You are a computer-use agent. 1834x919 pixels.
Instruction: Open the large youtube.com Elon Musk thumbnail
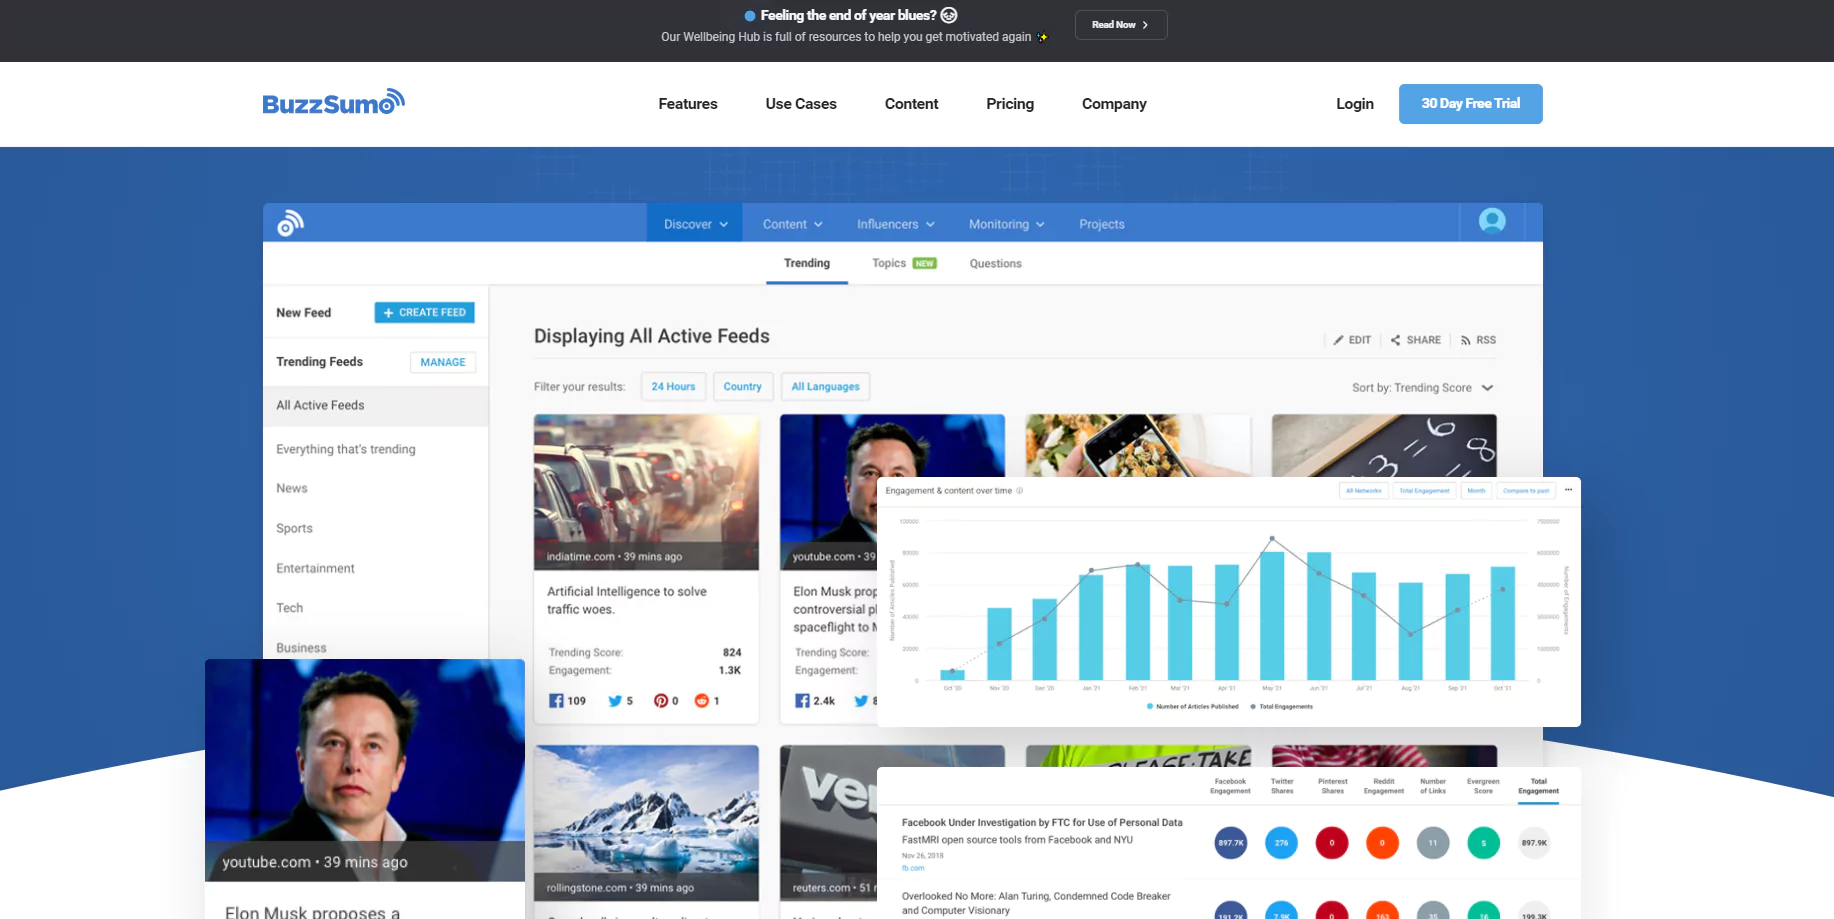[x=365, y=770]
